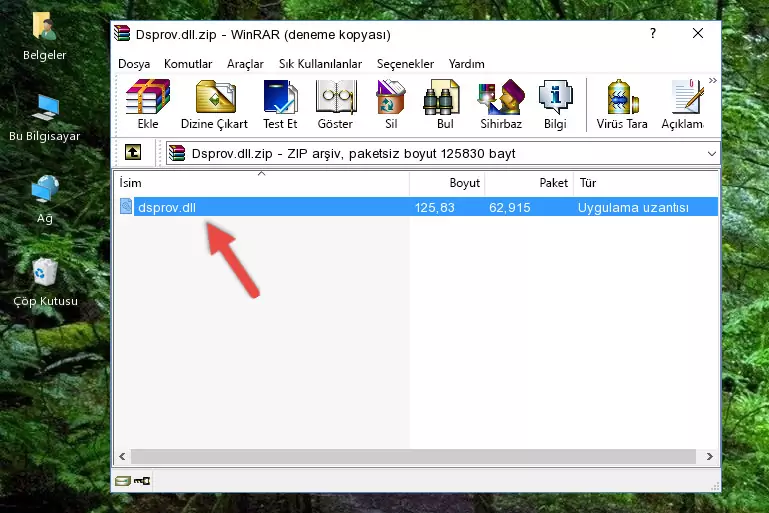Click the Sil (Delete) toolbar icon

(x=391, y=104)
